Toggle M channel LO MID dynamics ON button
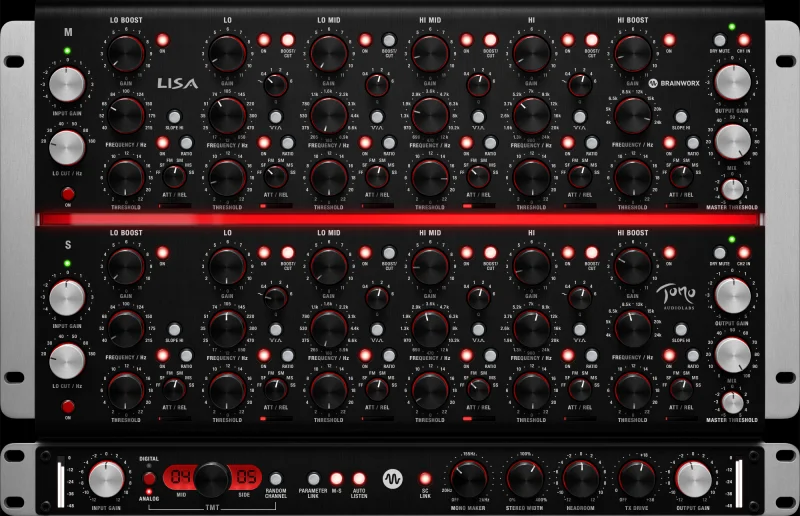This screenshot has height=516, width=800. click(x=365, y=142)
